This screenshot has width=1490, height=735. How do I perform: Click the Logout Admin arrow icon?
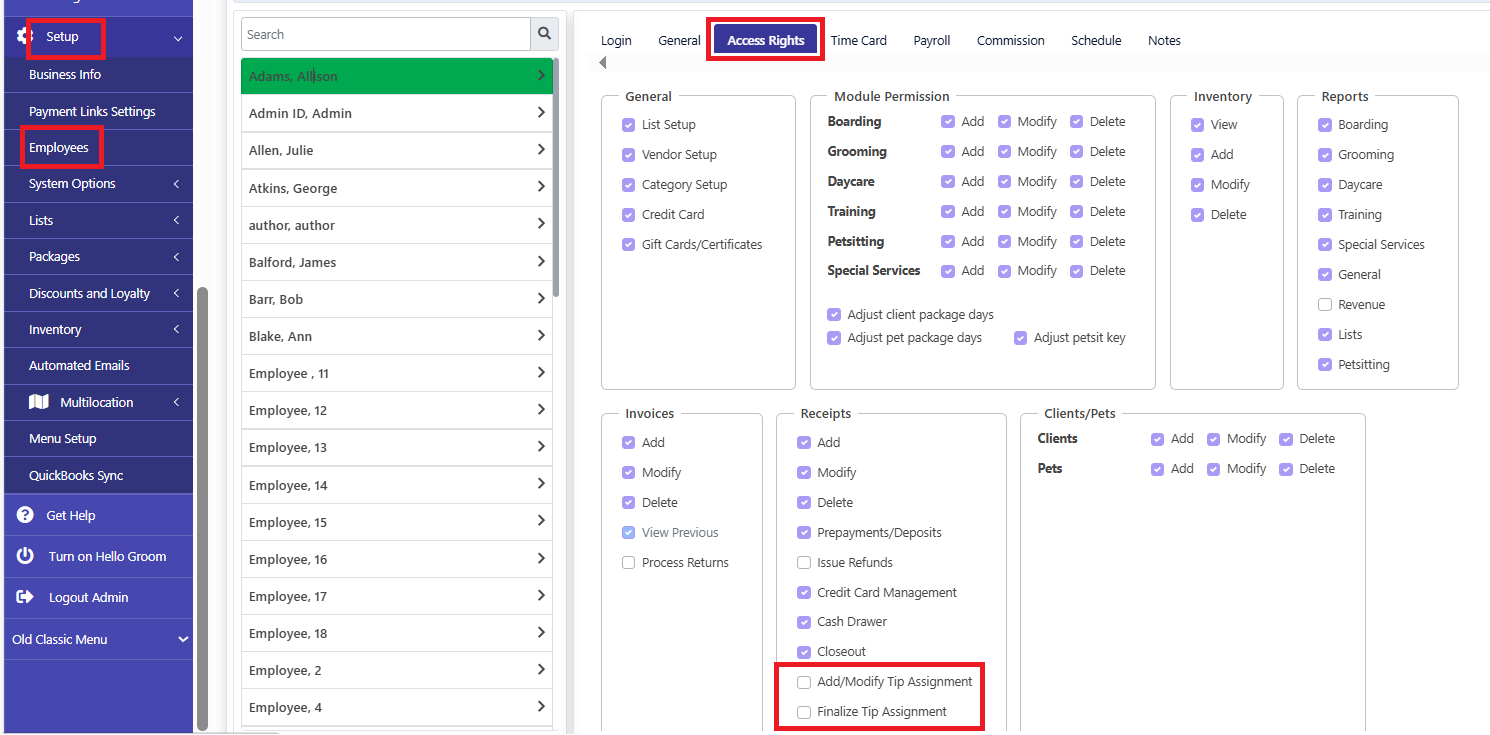[25, 597]
